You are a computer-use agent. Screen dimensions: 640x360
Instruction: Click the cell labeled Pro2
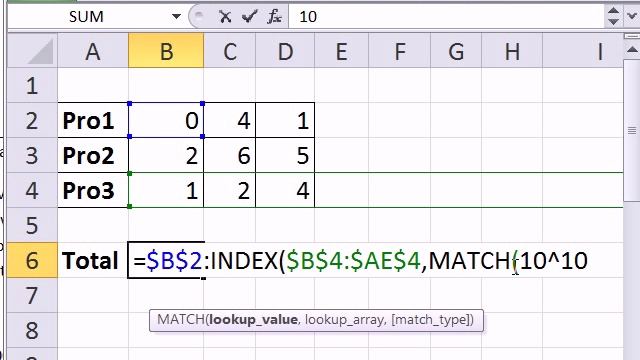click(x=93, y=156)
